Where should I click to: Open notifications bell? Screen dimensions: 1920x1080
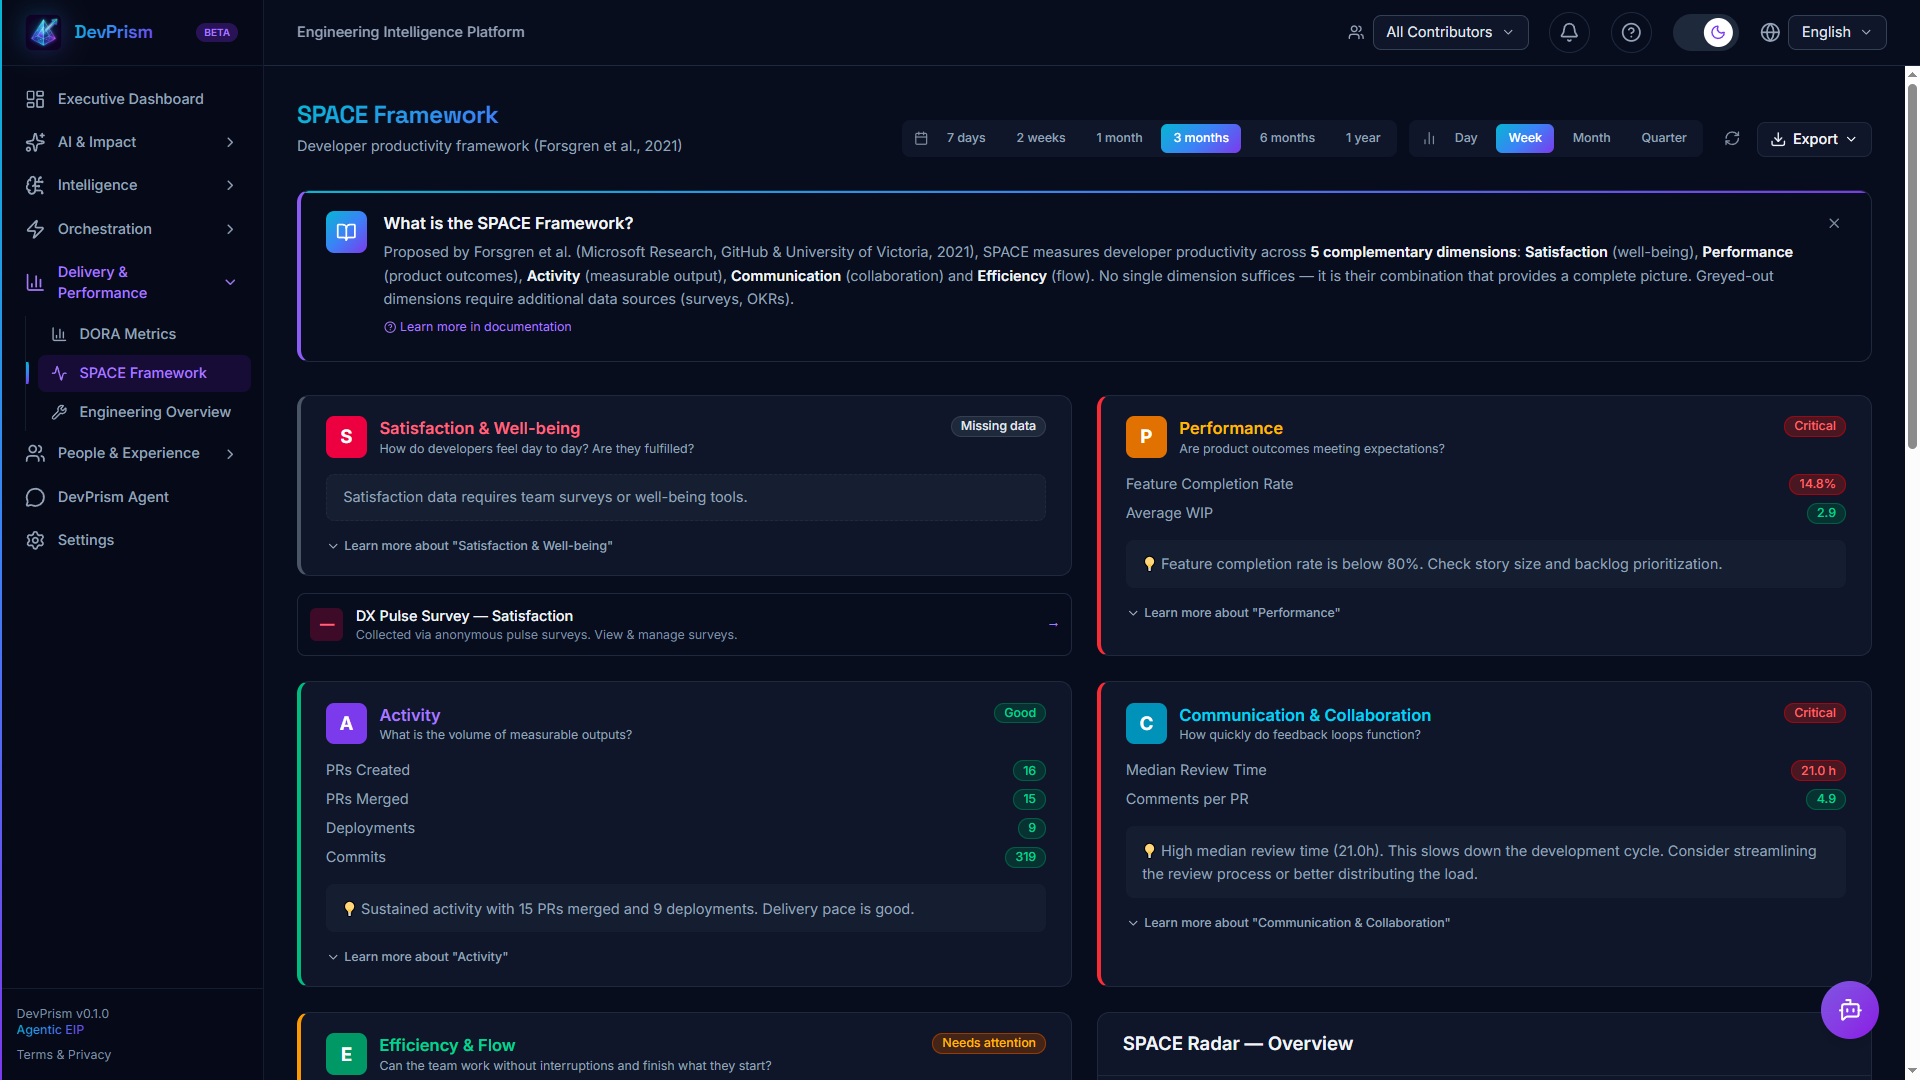[x=1569, y=32]
